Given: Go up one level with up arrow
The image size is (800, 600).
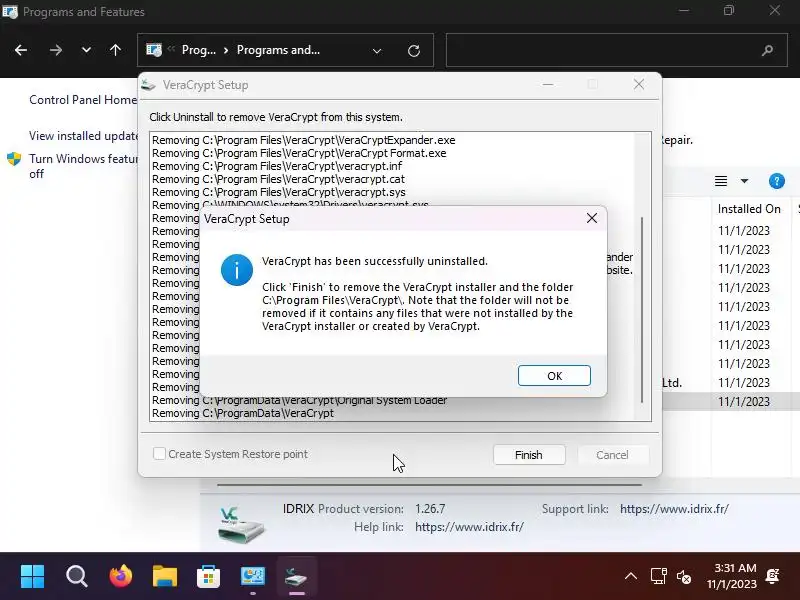Looking at the screenshot, I should click(115, 50).
